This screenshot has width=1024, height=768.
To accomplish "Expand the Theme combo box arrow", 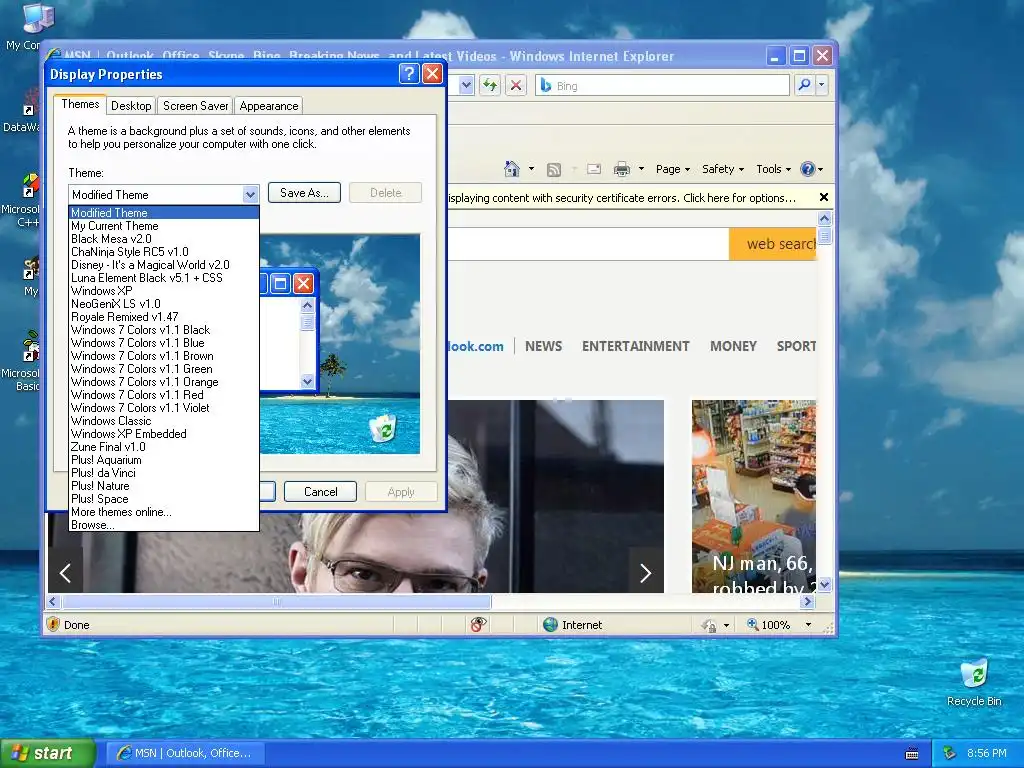I will [250, 195].
